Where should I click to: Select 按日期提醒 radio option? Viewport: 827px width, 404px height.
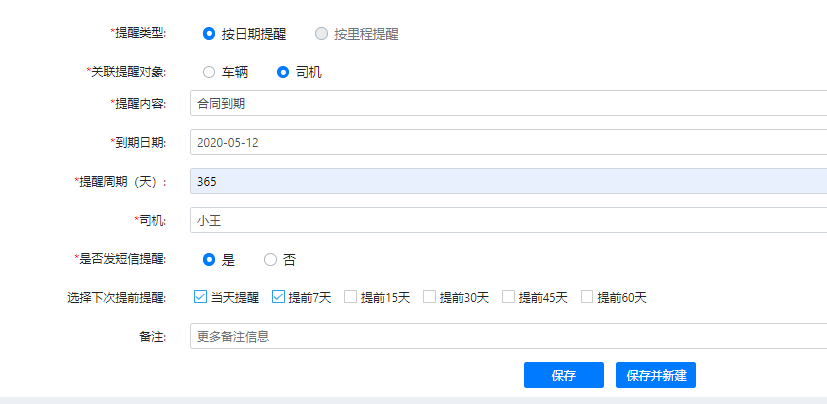[x=209, y=33]
